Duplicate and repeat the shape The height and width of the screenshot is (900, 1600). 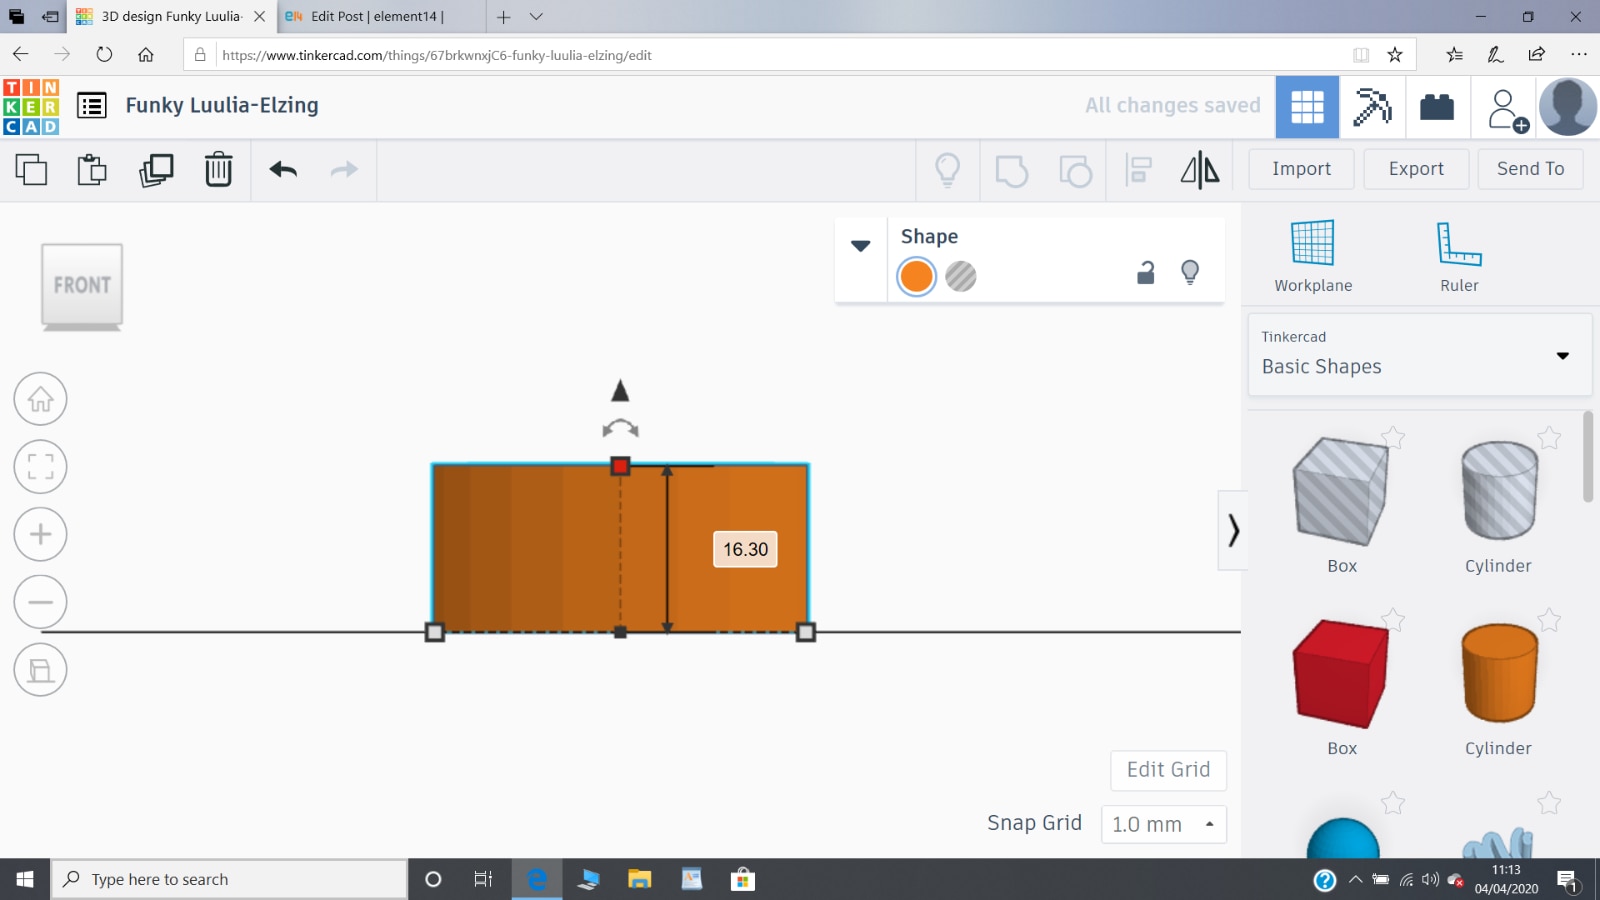pyautogui.click(x=156, y=169)
